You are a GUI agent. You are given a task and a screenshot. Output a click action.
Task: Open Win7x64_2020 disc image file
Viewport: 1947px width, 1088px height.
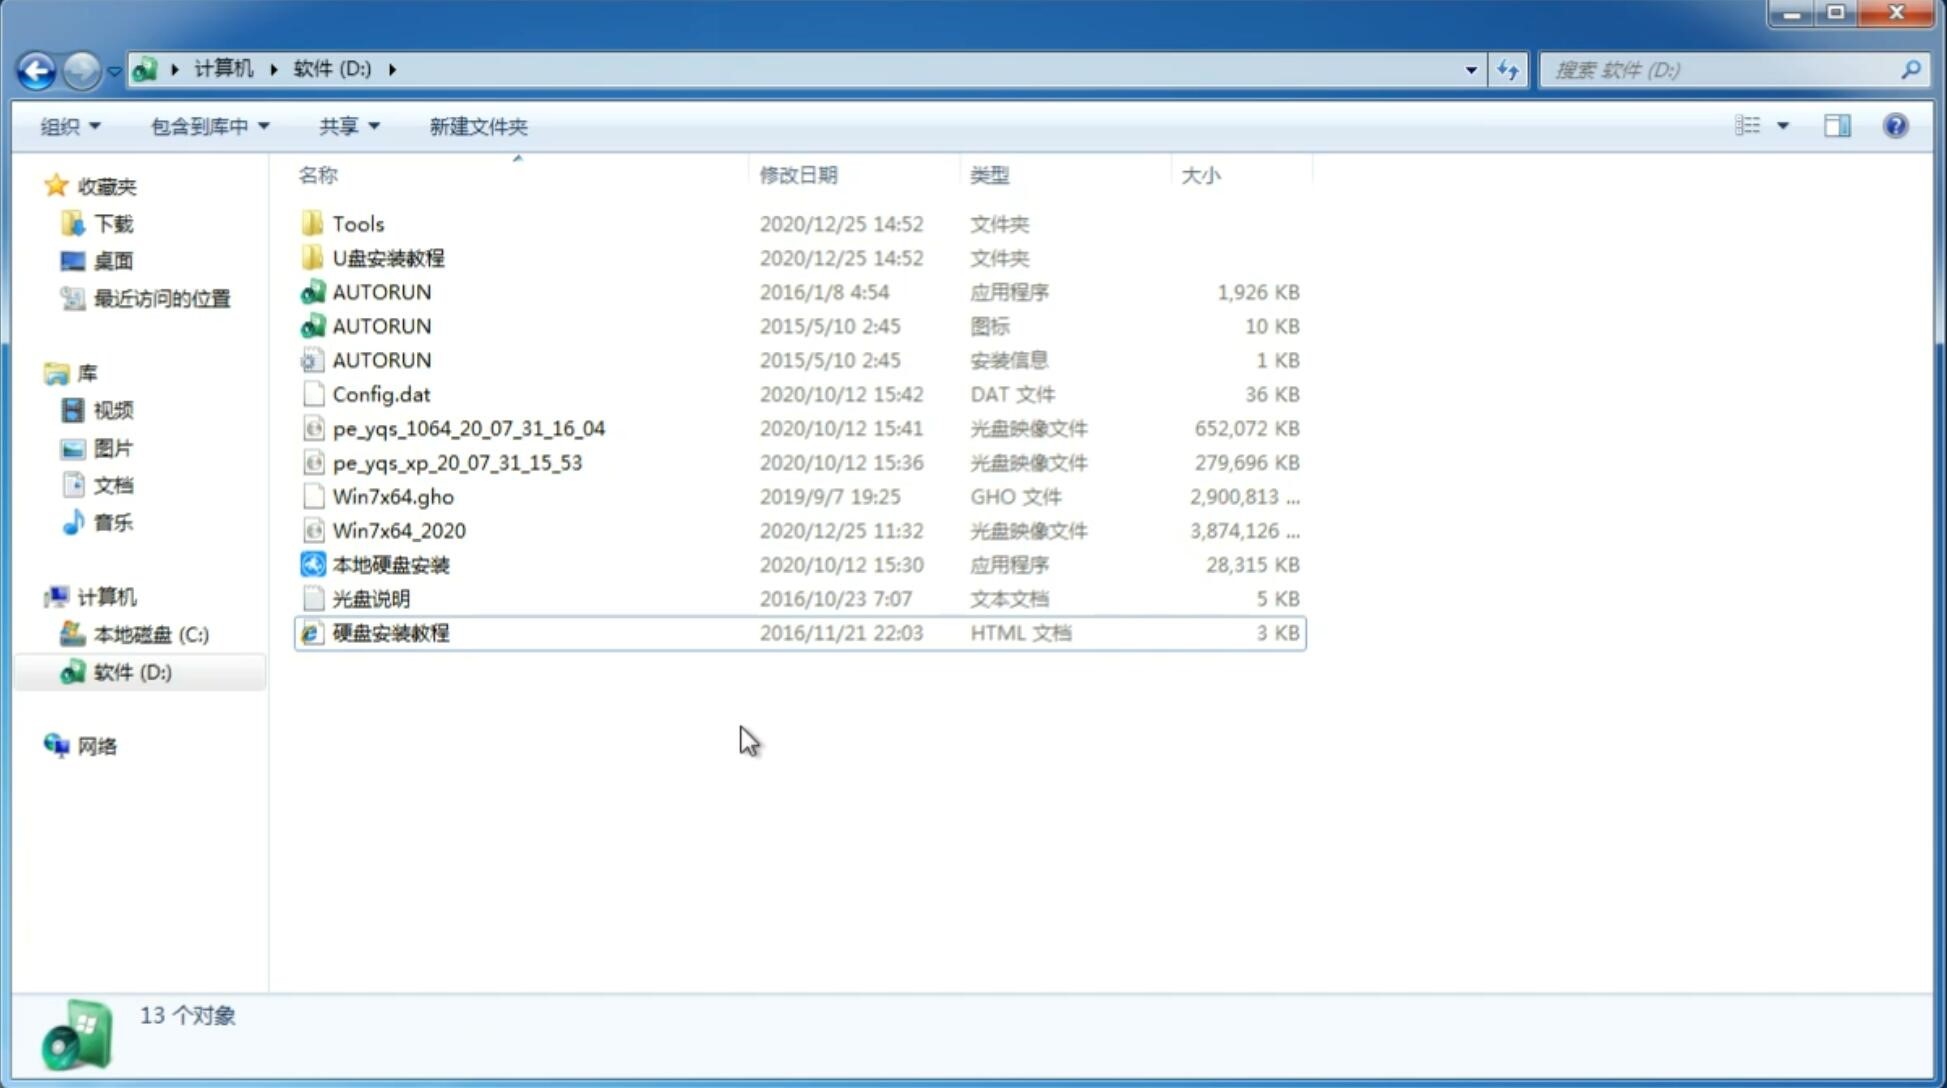[398, 531]
